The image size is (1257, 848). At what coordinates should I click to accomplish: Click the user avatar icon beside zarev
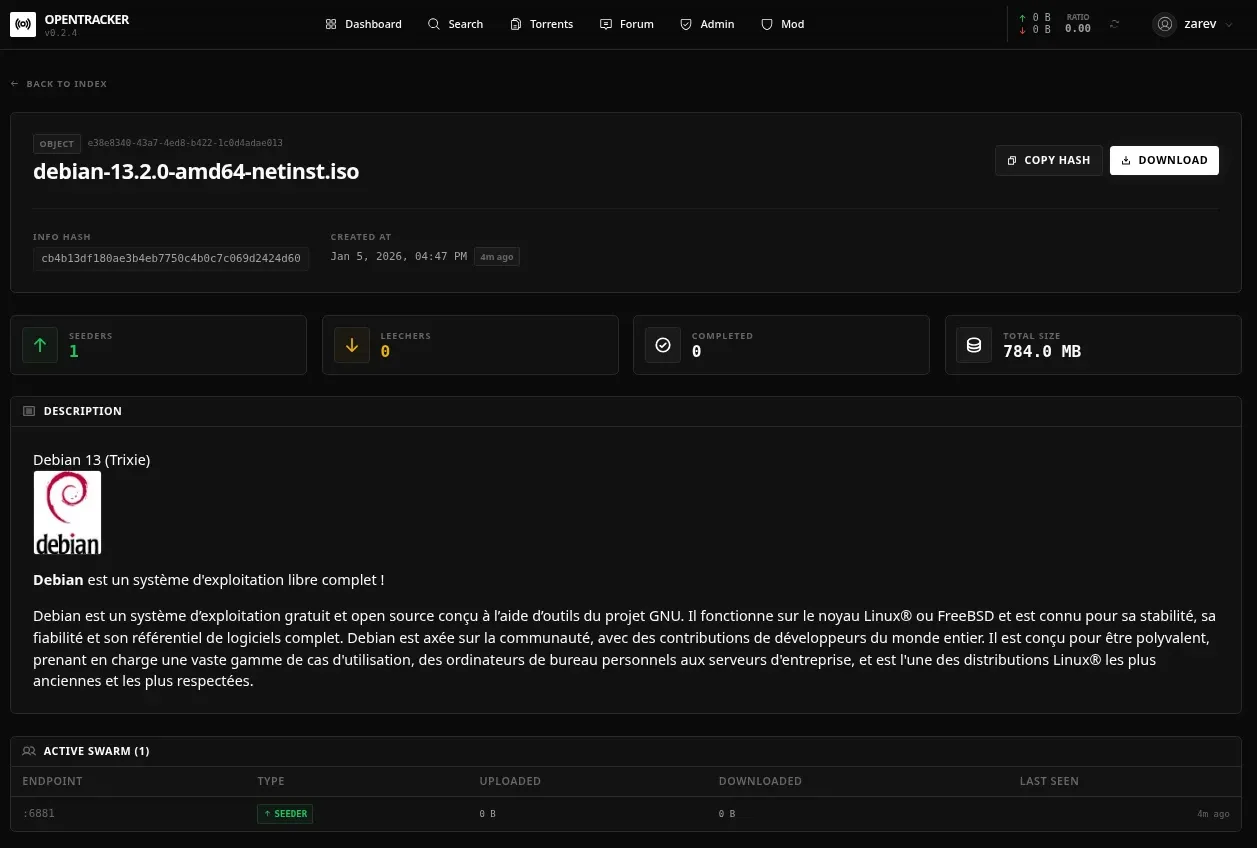click(x=1164, y=24)
